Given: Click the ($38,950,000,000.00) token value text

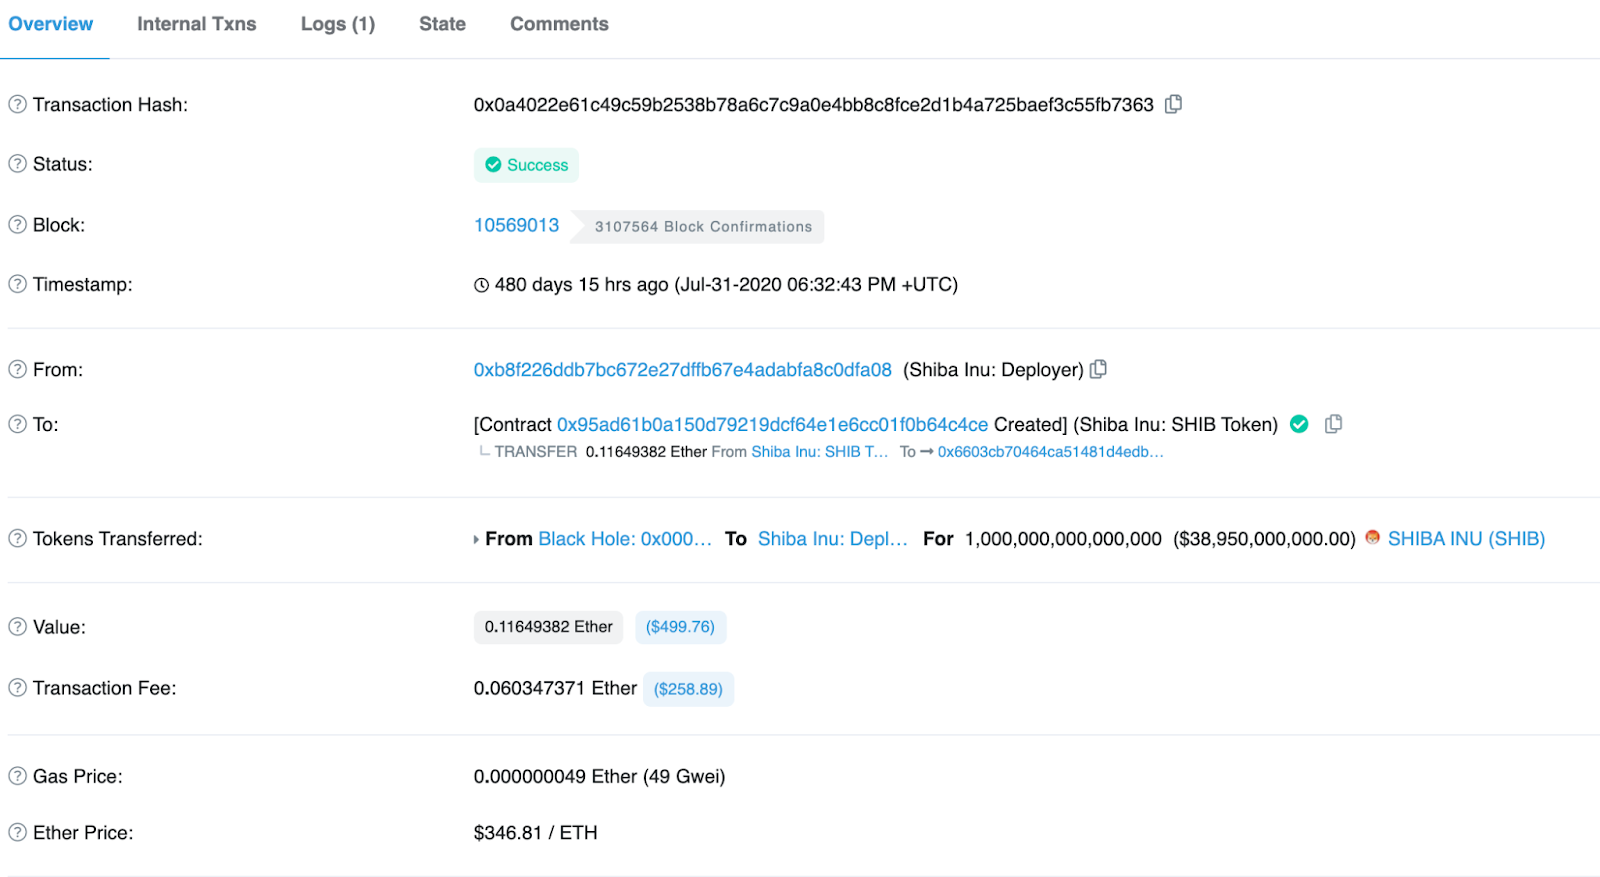Looking at the screenshot, I should point(1264,539).
